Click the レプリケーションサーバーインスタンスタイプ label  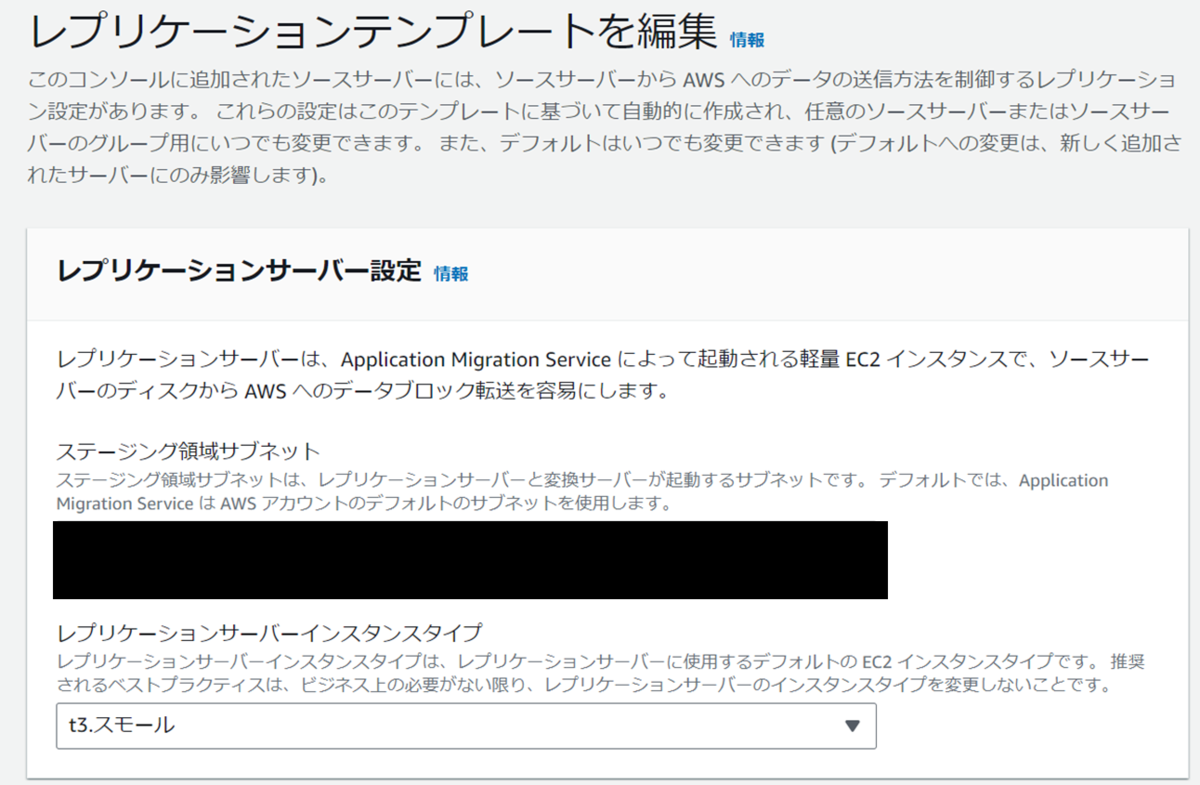(270, 632)
